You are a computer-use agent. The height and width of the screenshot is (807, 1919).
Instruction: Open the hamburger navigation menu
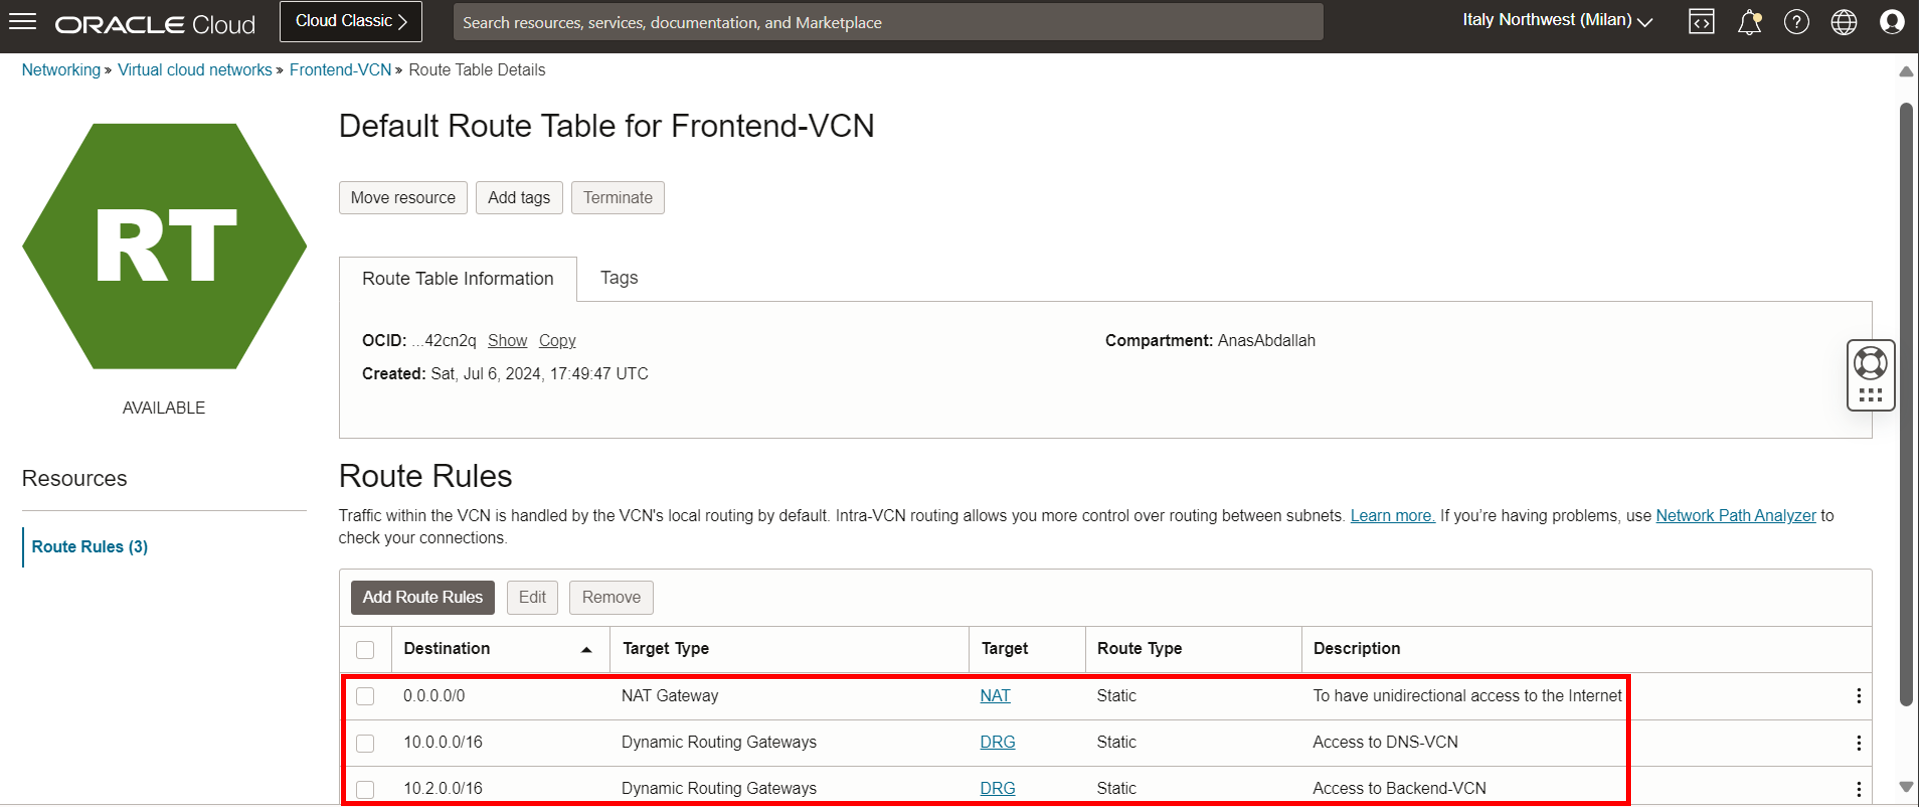(x=22, y=22)
